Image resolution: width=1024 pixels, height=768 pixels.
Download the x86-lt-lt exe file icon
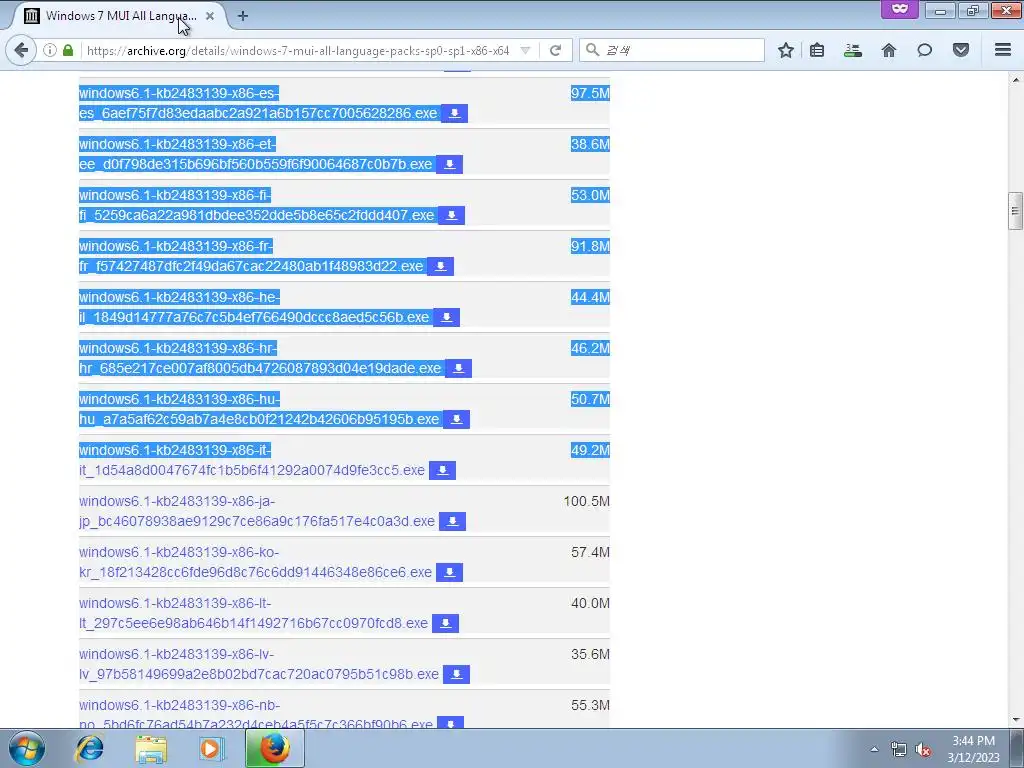pos(445,623)
